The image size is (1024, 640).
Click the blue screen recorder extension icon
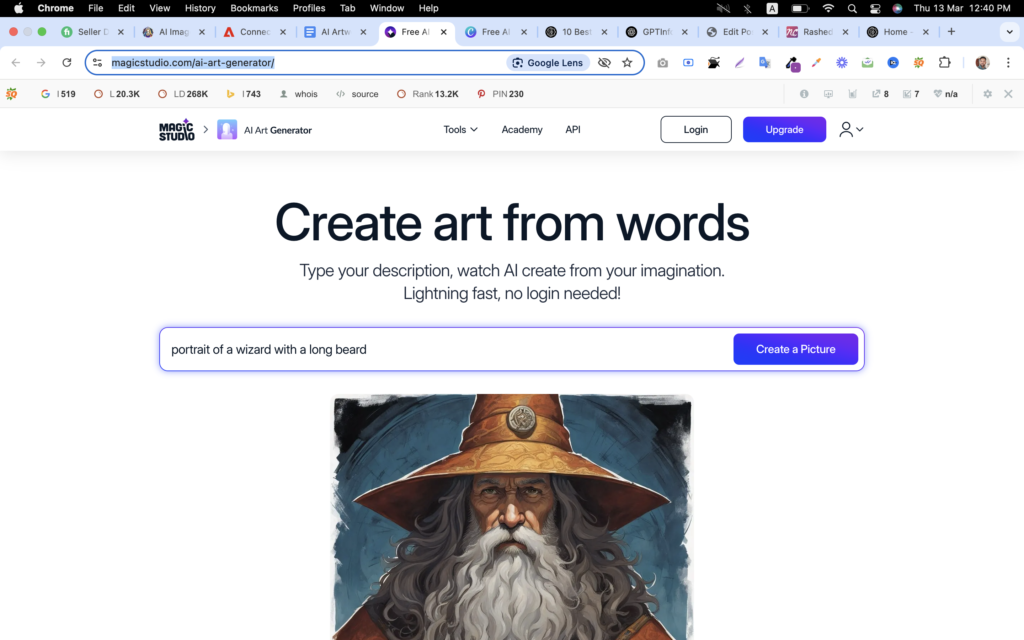tap(688, 63)
